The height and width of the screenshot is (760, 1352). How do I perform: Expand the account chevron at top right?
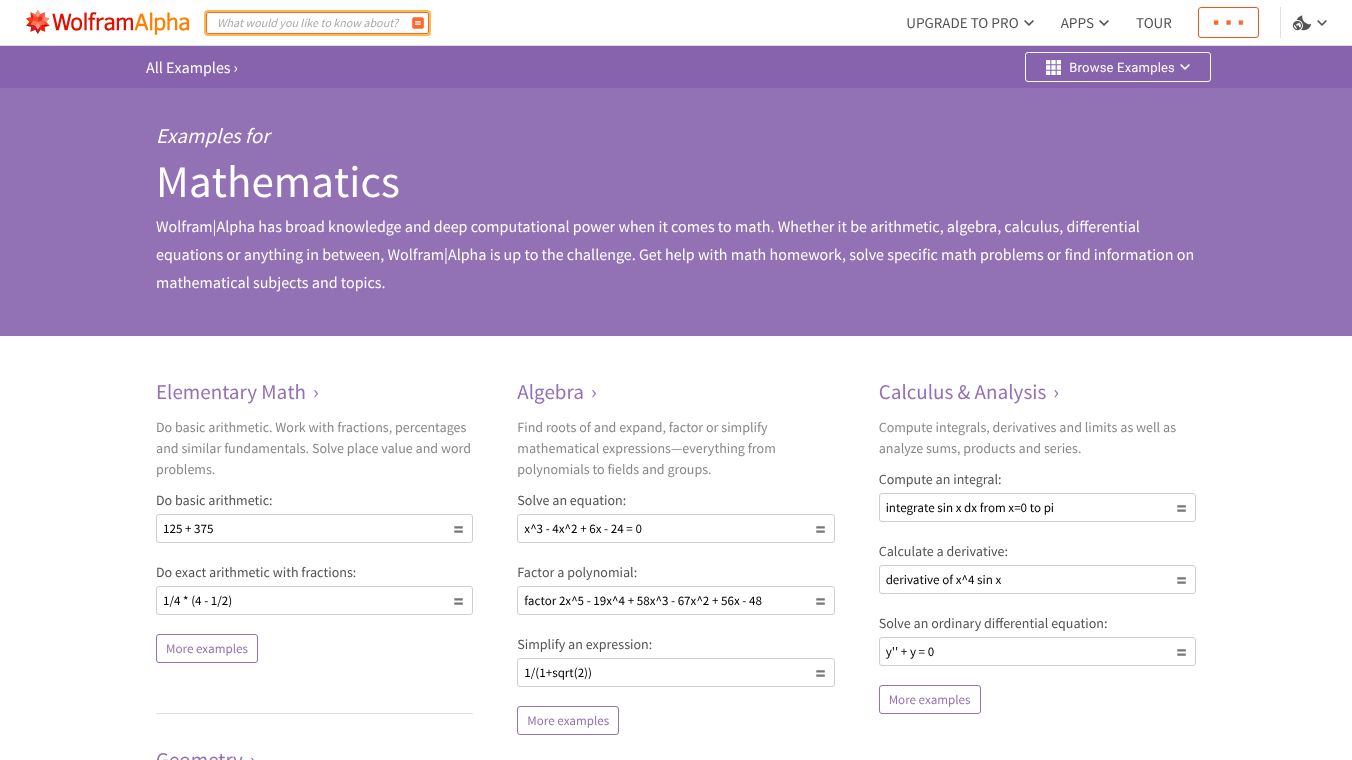[x=1322, y=22]
